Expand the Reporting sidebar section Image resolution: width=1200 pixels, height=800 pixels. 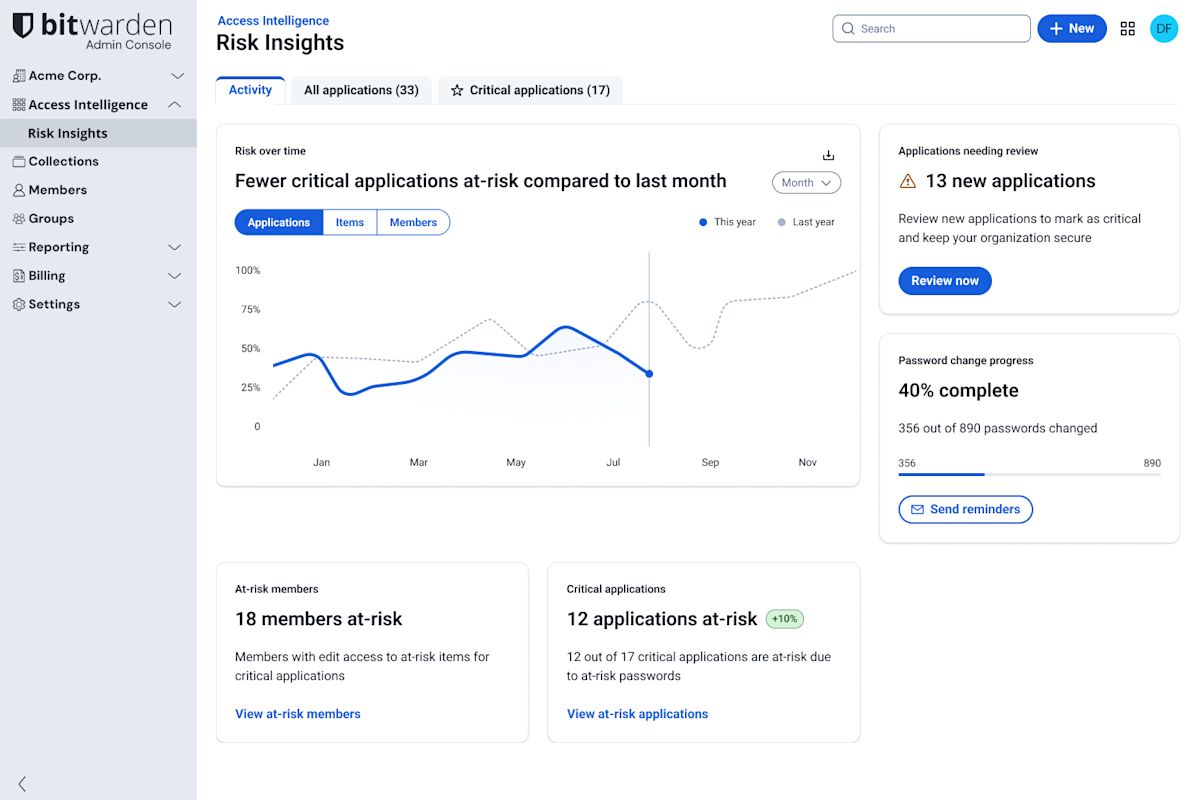coord(97,247)
